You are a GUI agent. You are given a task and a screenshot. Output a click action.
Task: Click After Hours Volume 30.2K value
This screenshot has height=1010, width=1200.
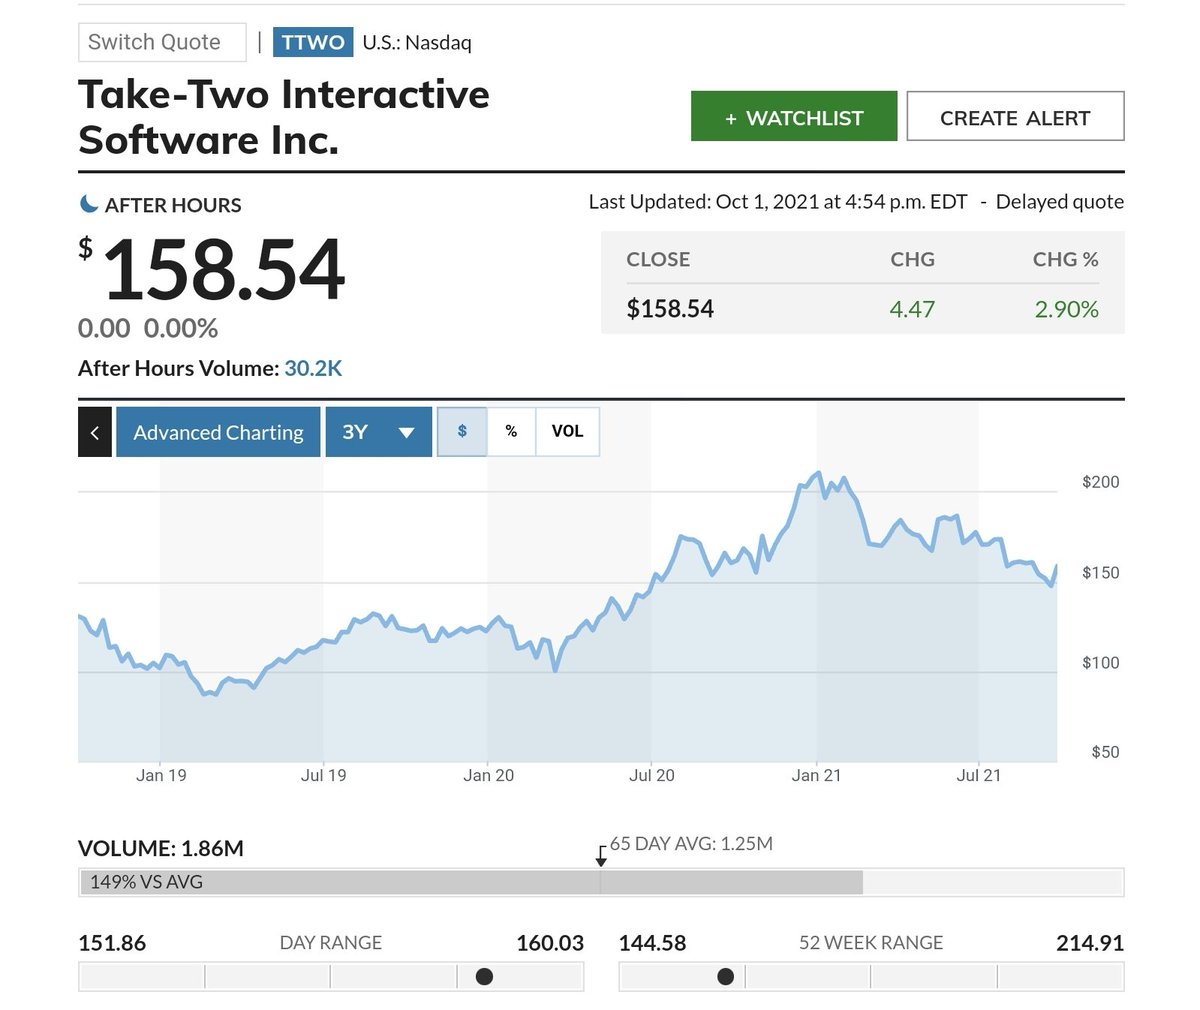(313, 368)
